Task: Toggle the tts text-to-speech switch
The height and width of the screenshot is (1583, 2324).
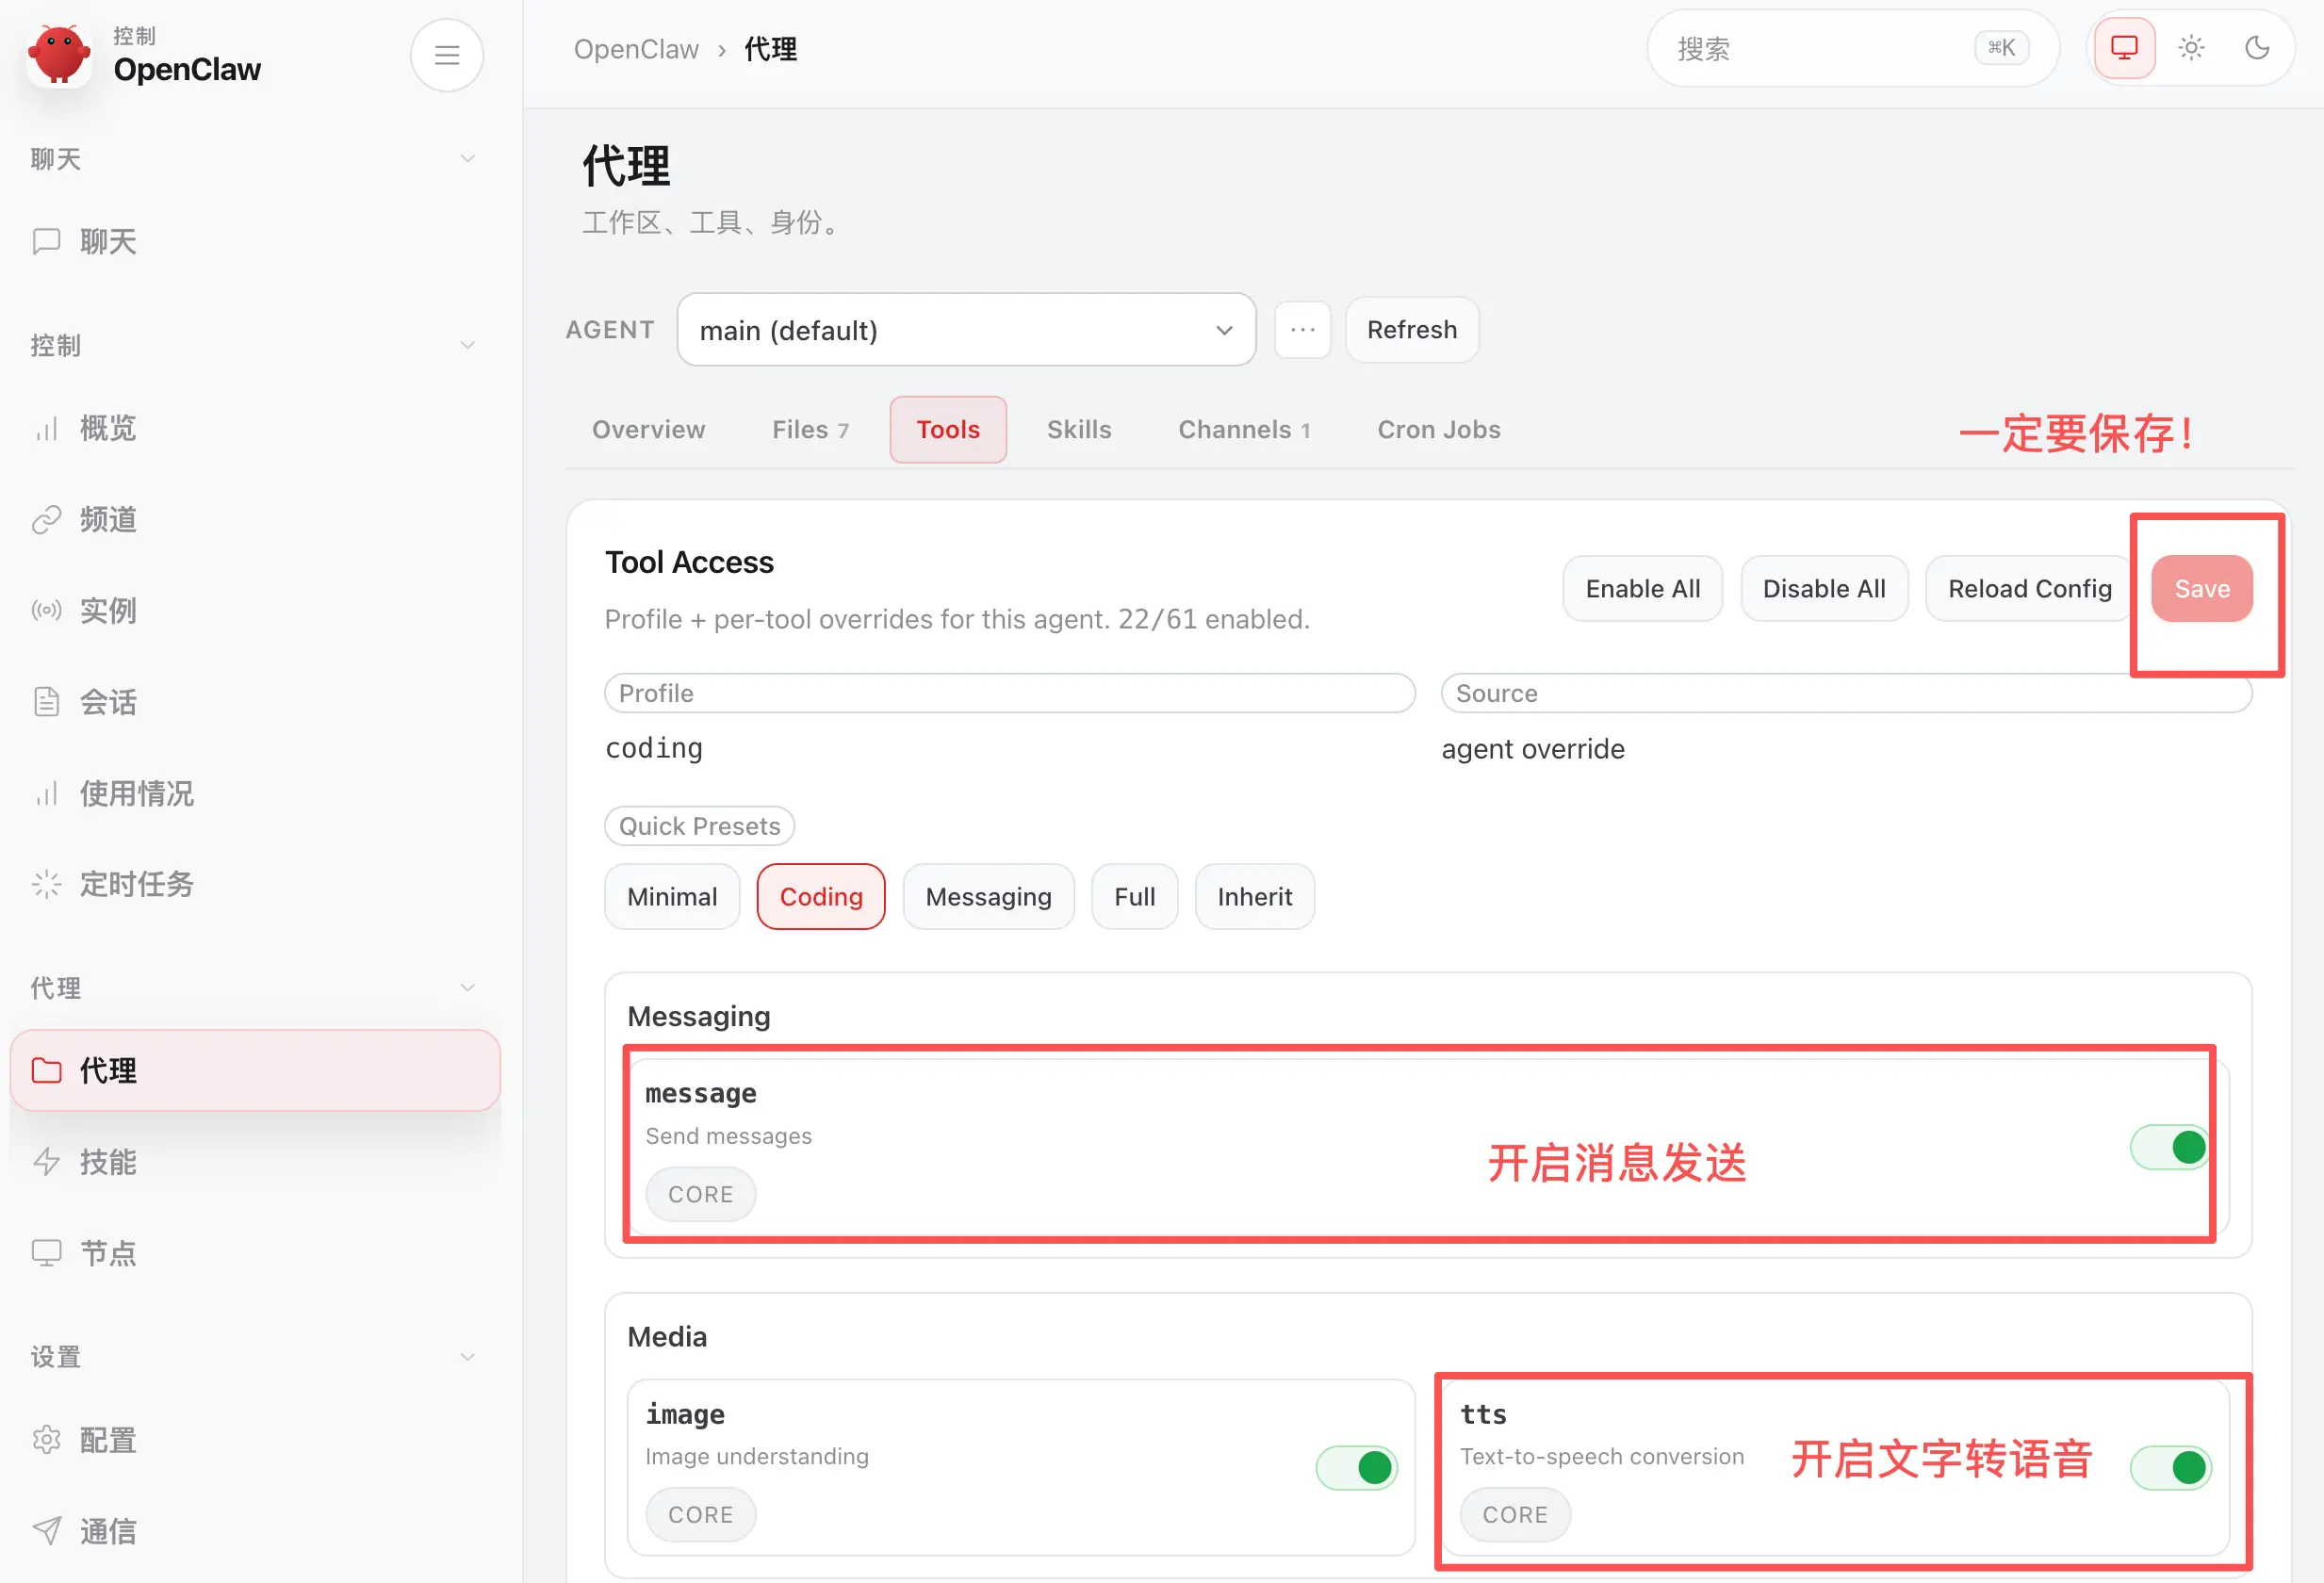Action: [x=2169, y=1467]
